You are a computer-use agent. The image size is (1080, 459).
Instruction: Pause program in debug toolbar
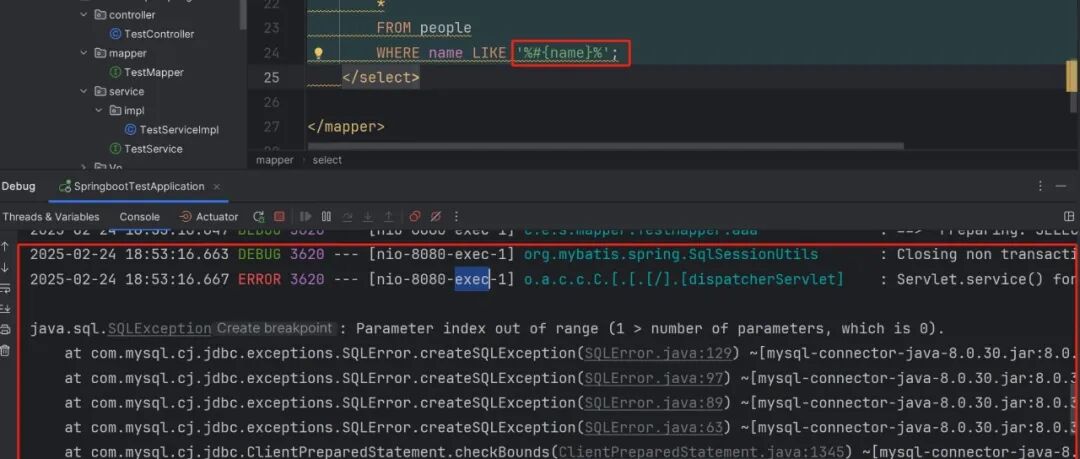click(x=326, y=216)
